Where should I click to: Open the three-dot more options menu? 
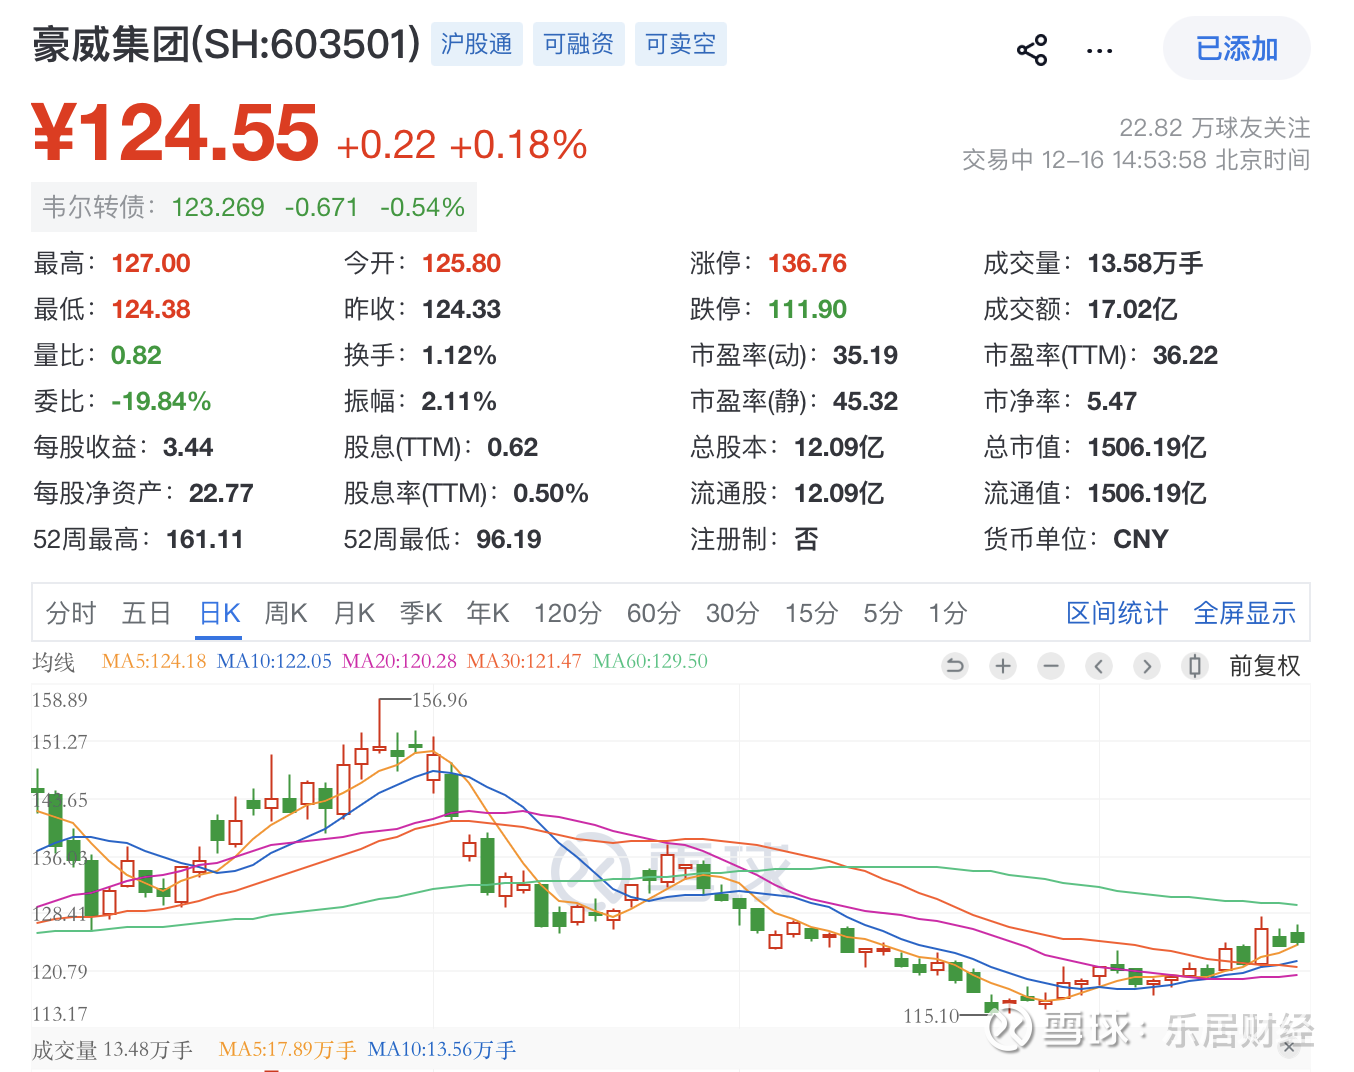(x=1099, y=50)
